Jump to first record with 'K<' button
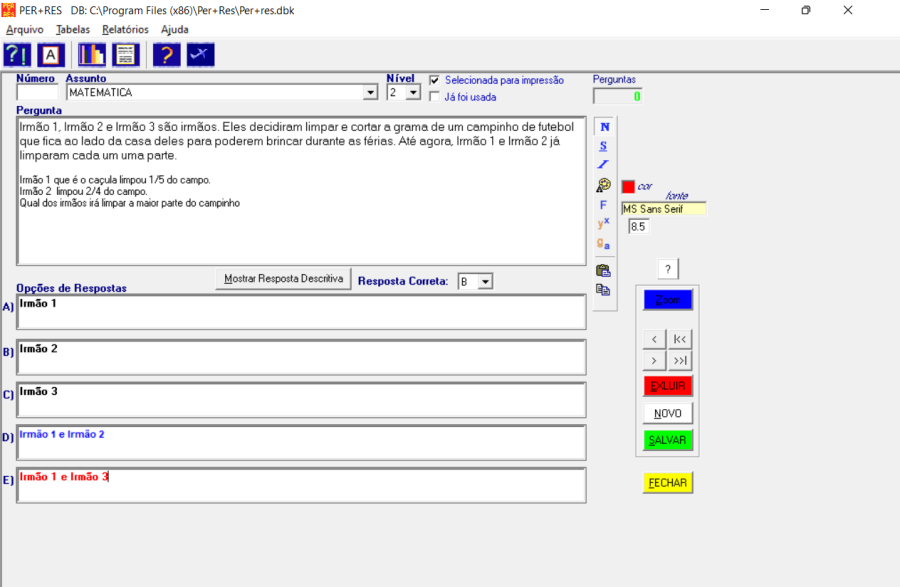 680,340
